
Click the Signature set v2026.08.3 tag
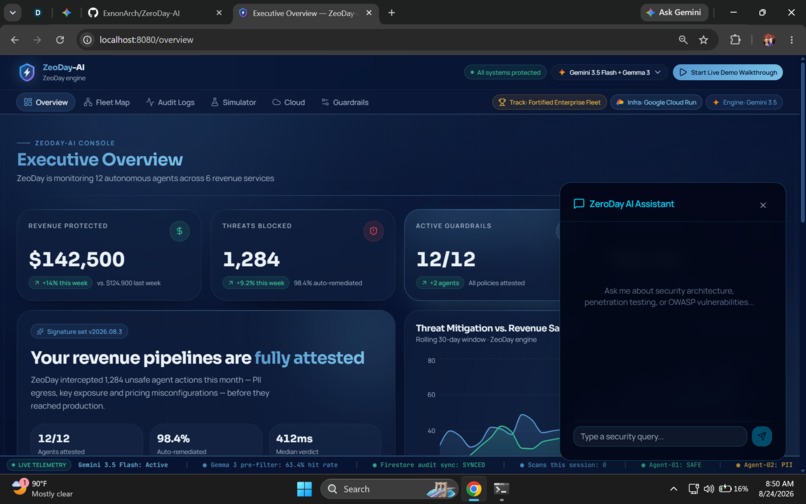tap(79, 332)
